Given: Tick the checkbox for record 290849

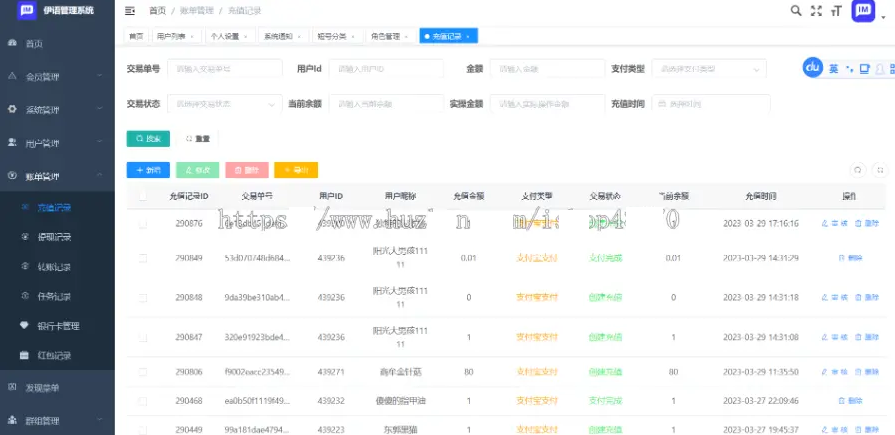Looking at the screenshot, I should pos(143,258).
